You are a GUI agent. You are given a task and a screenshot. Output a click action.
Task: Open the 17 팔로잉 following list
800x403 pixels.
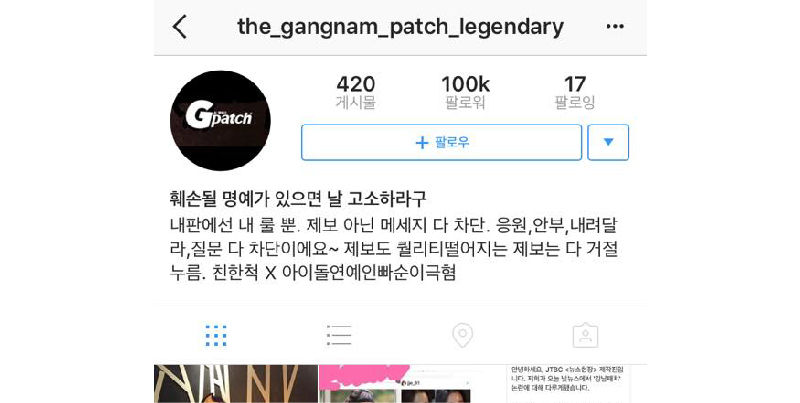coord(575,92)
